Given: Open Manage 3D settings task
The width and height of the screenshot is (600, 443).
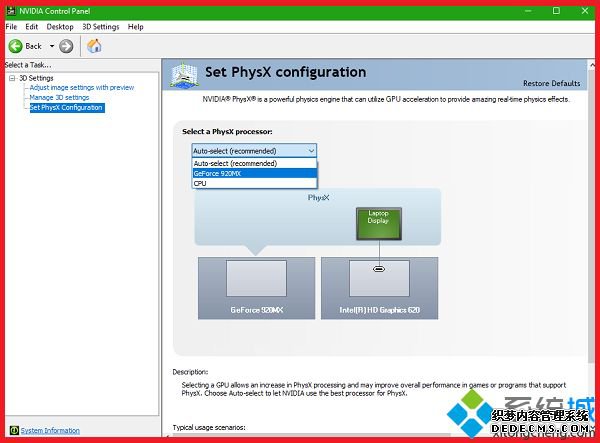Looking at the screenshot, I should [59, 98].
